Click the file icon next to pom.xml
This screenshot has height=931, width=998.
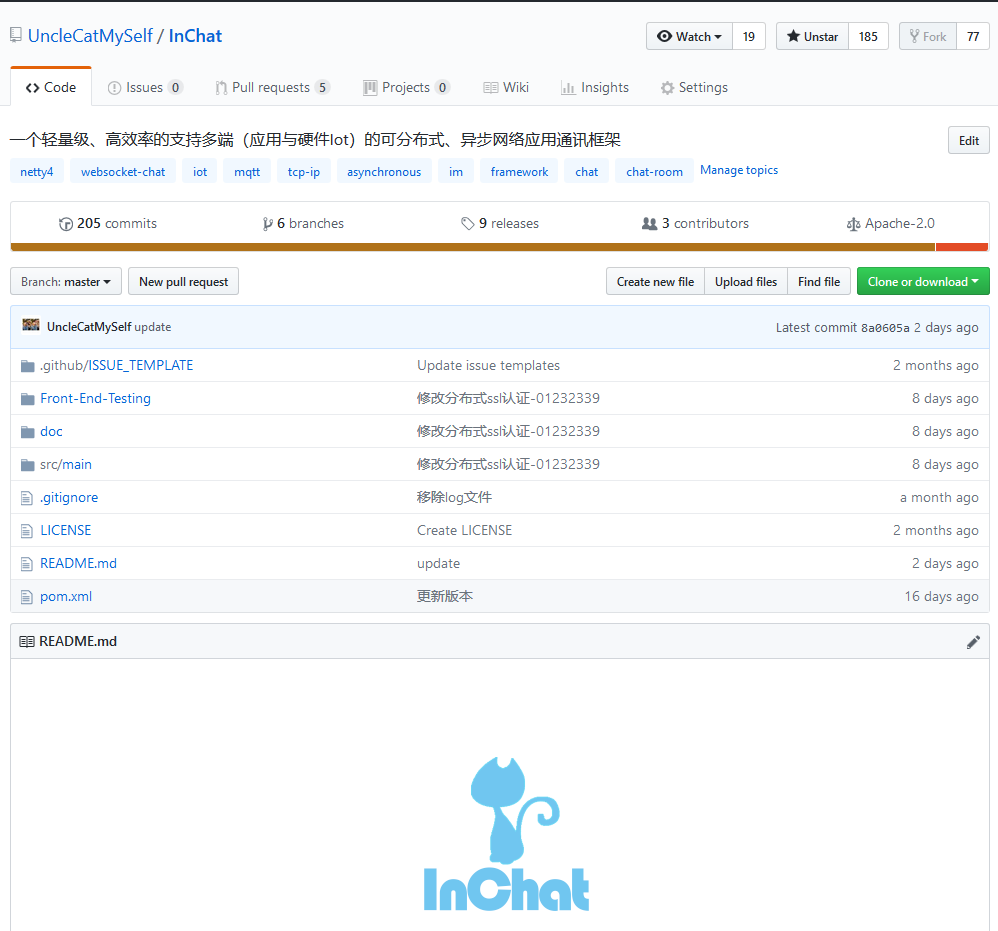(27, 597)
